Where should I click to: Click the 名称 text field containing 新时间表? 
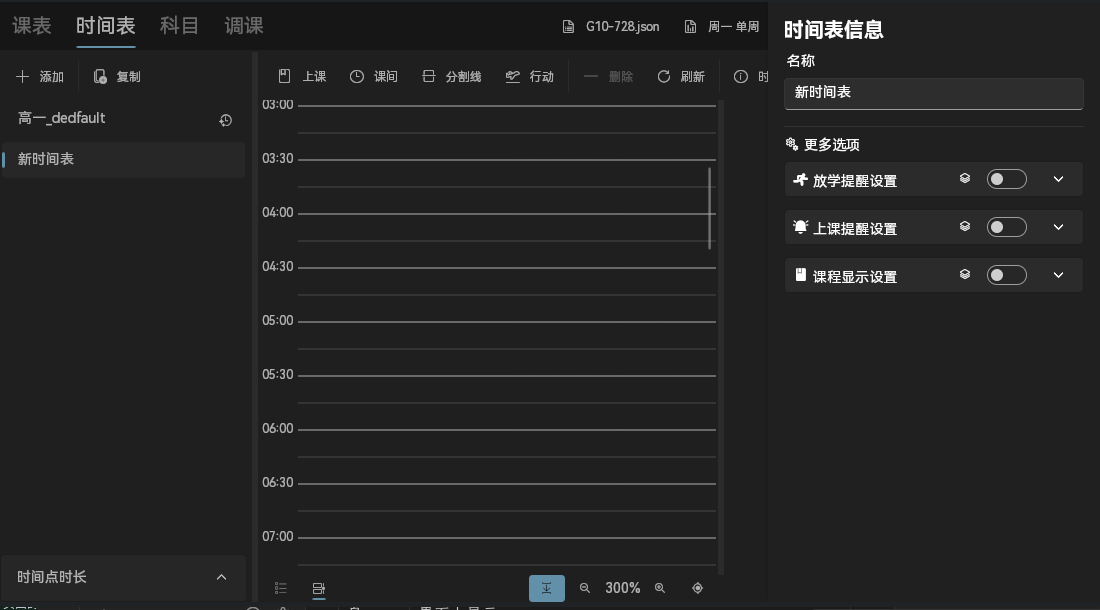(x=934, y=93)
